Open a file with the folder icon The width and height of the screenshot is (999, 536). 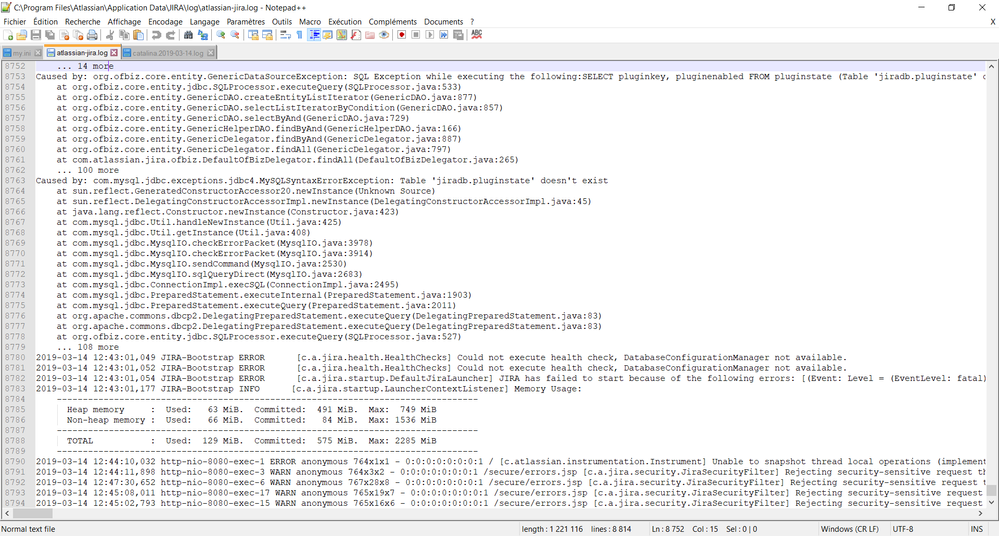tap(22, 34)
